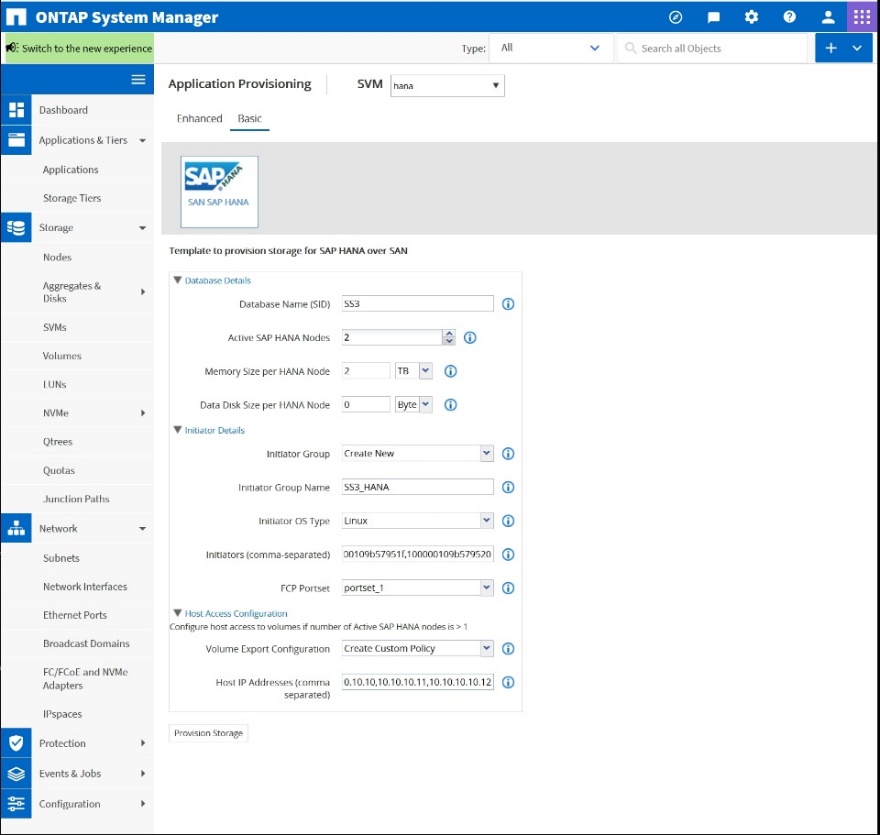Open the SVM hana dropdown
Viewport: 880px width, 835px height.
pyautogui.click(x=447, y=85)
